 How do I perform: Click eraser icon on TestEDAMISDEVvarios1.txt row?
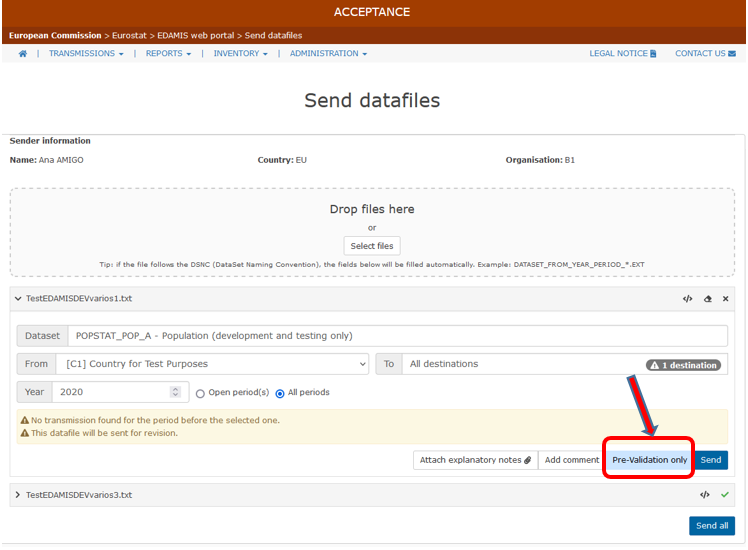tap(707, 299)
